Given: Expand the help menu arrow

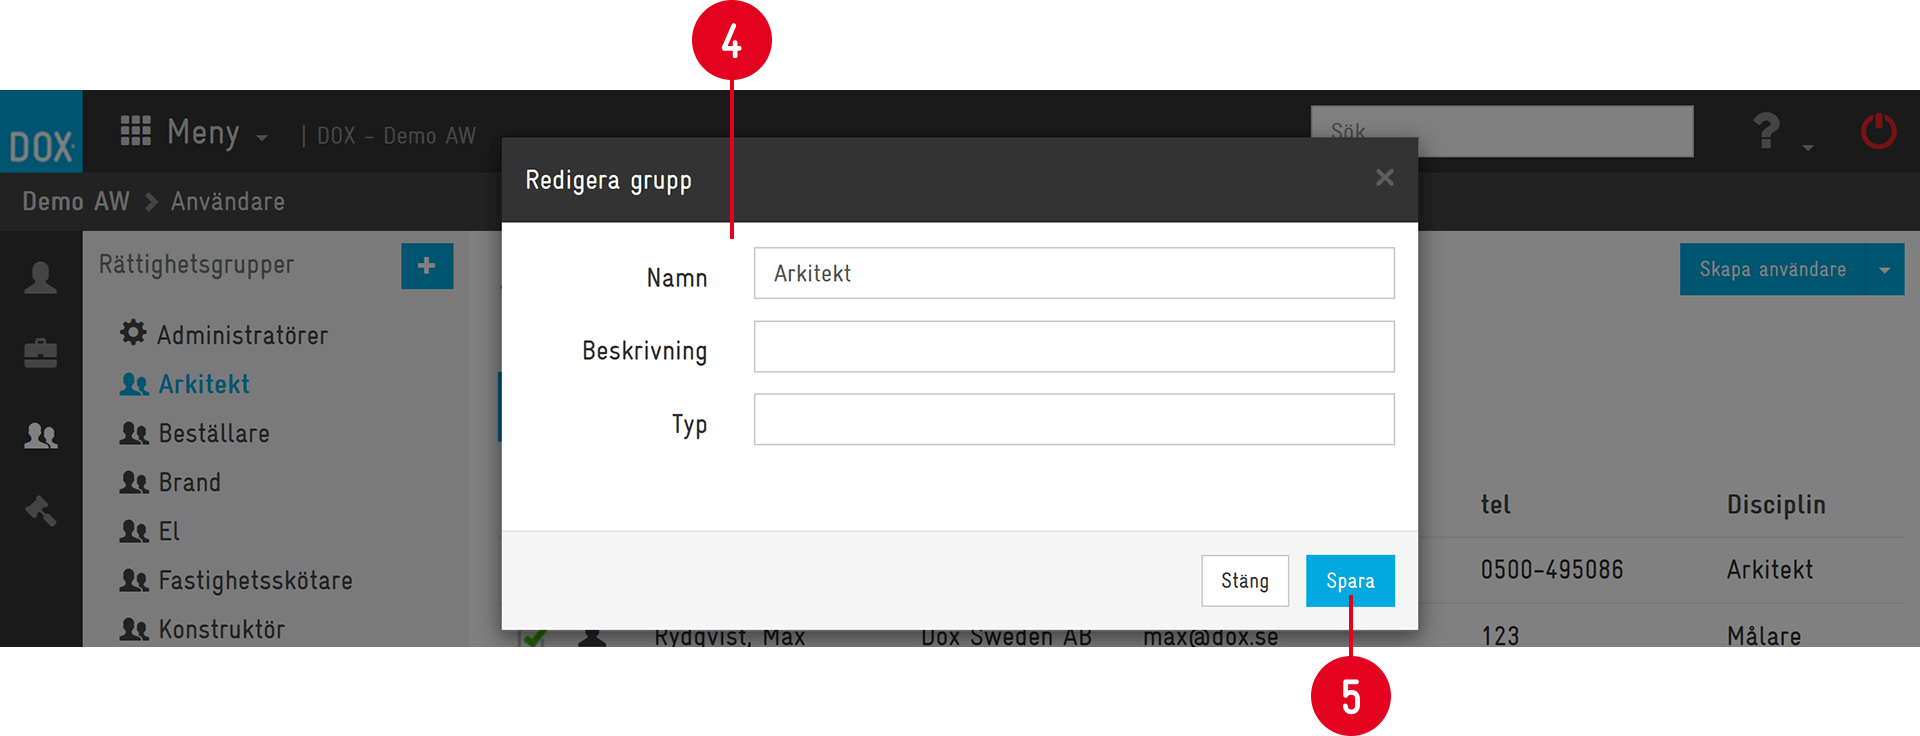Looking at the screenshot, I should coord(1808,148).
